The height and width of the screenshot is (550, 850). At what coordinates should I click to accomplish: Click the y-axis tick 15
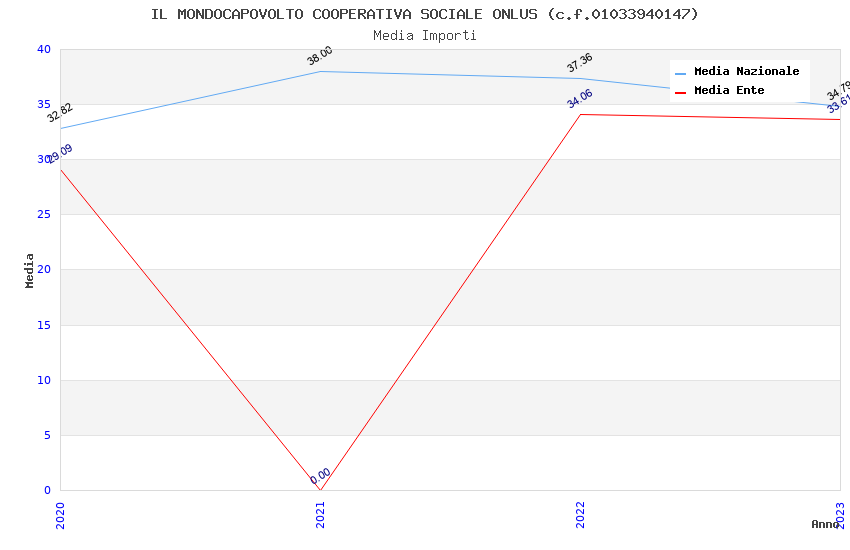(44, 325)
